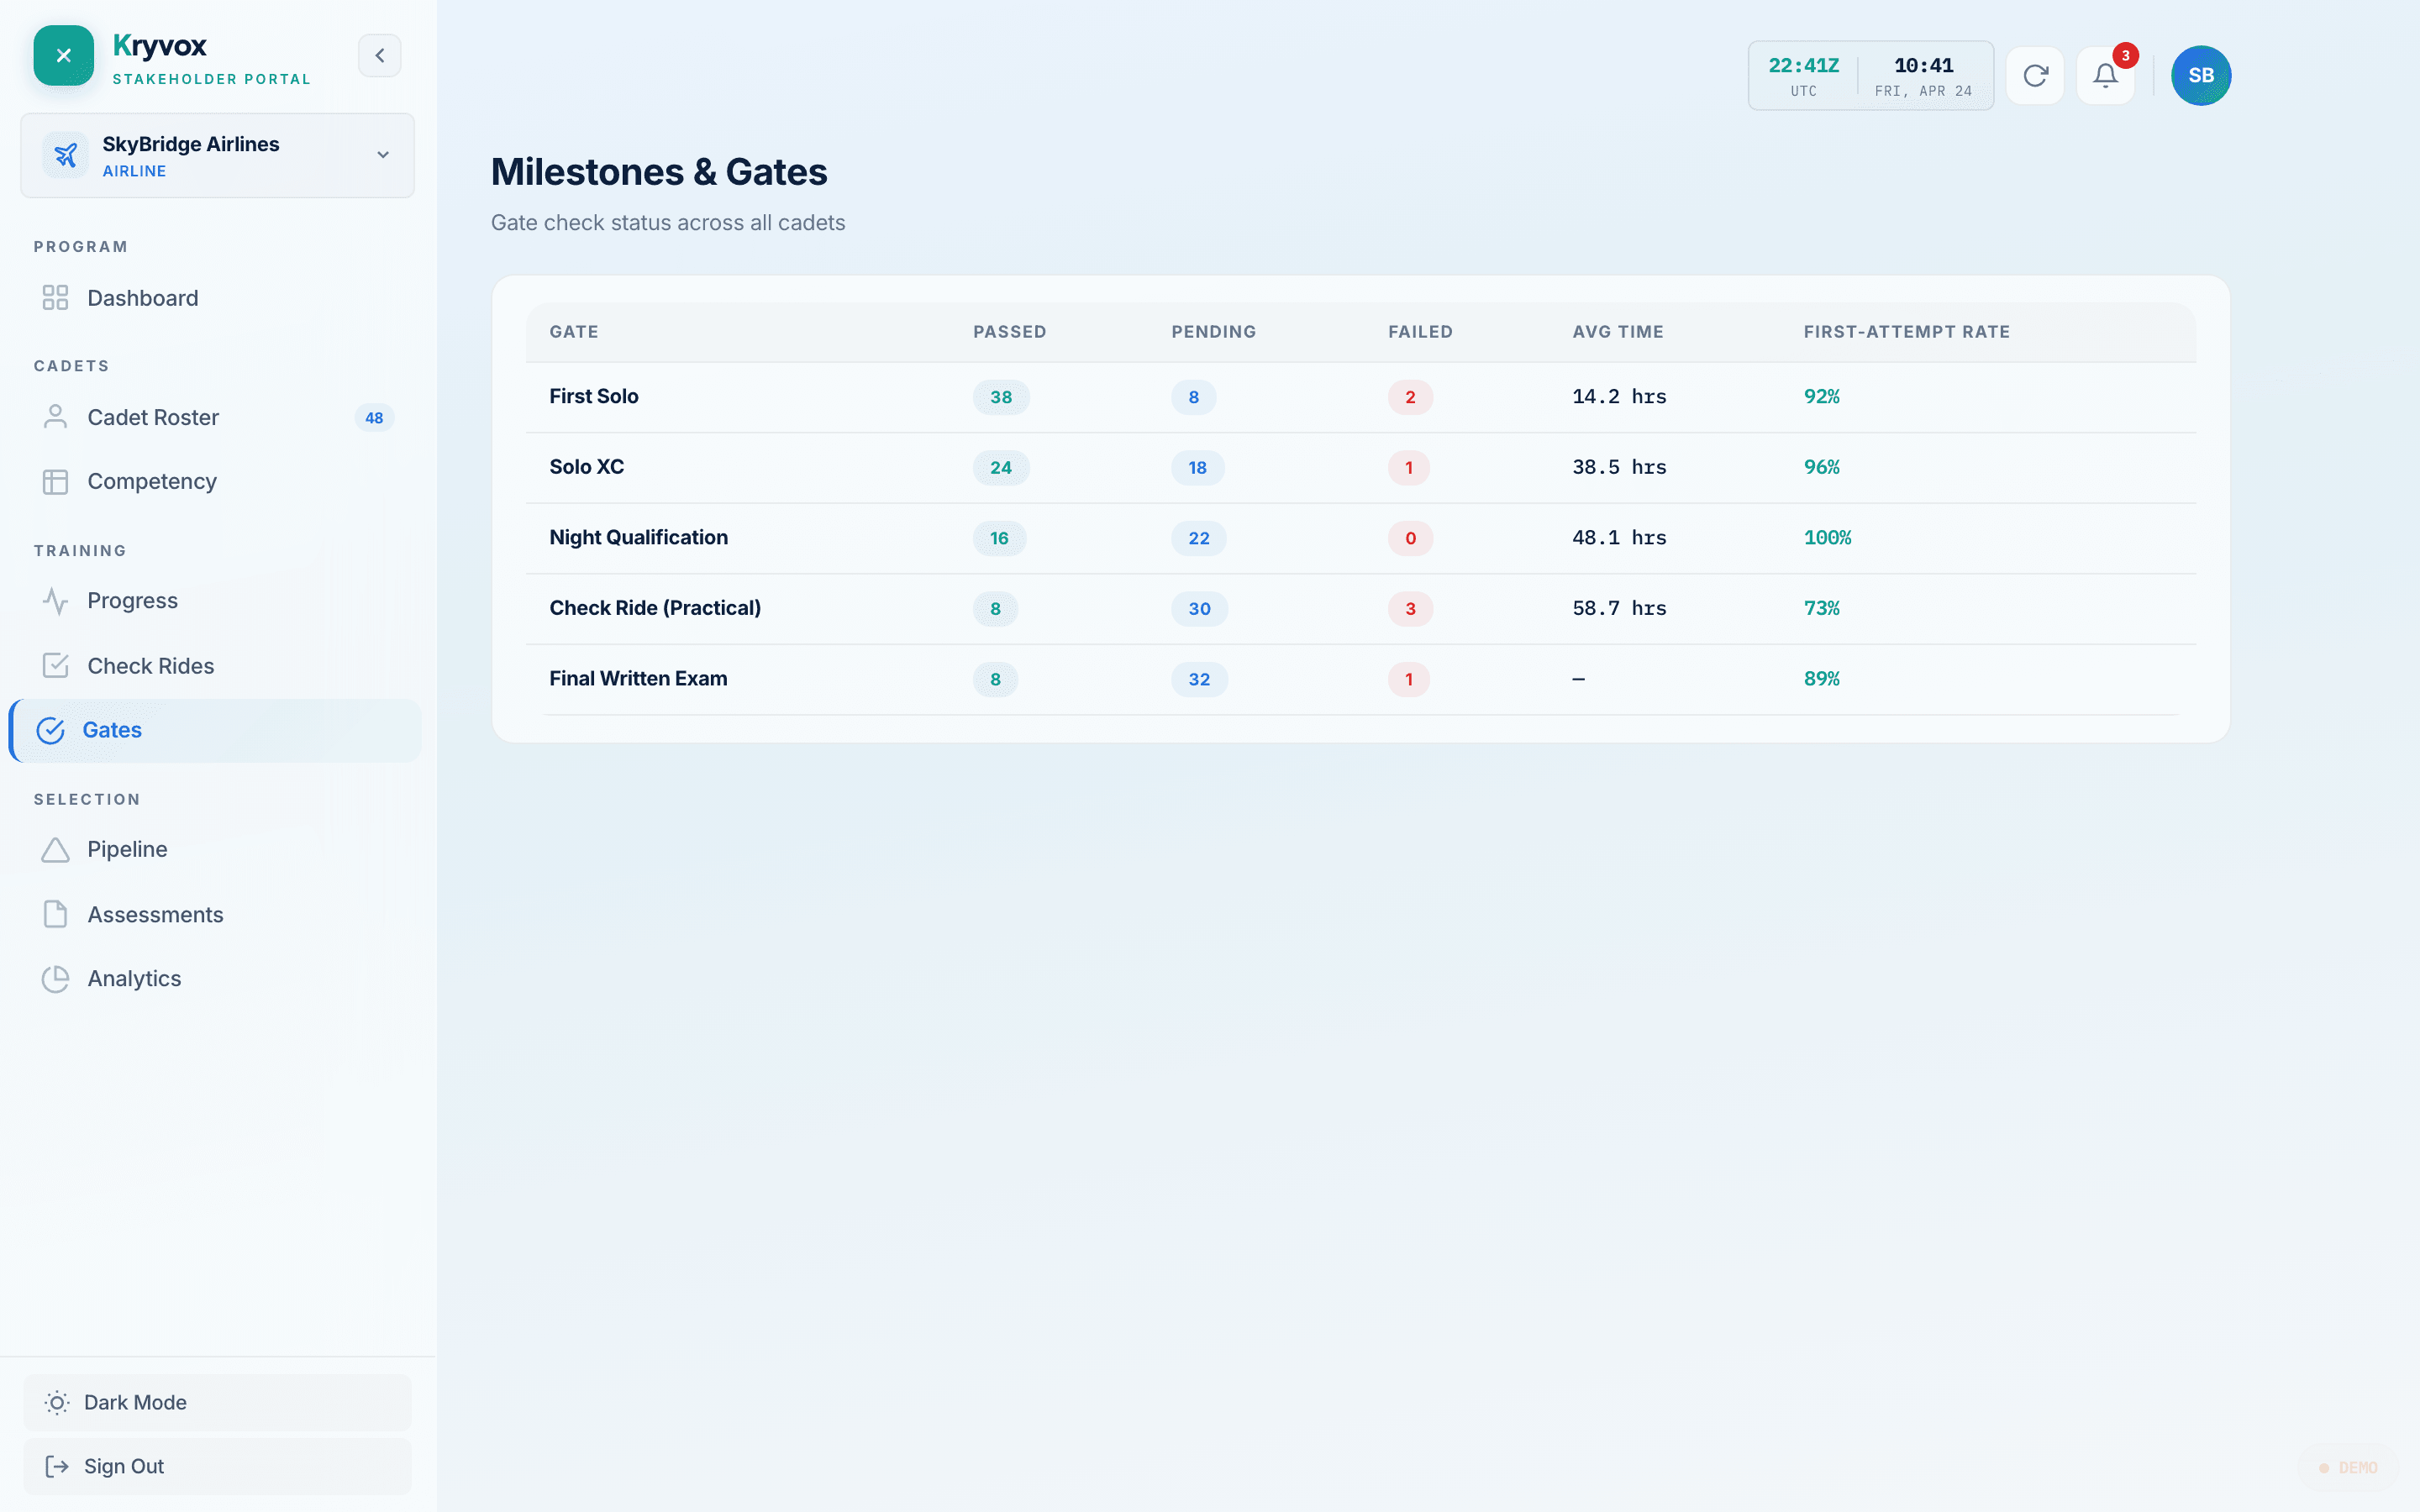This screenshot has width=2420, height=1512.
Task: Click the 89% first-attempt rate
Action: [1821, 679]
